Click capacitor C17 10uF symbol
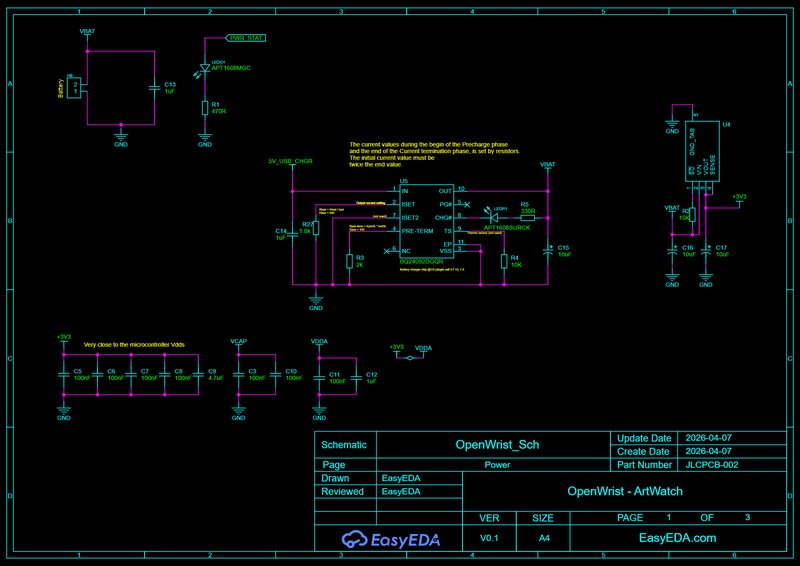 [x=706, y=251]
